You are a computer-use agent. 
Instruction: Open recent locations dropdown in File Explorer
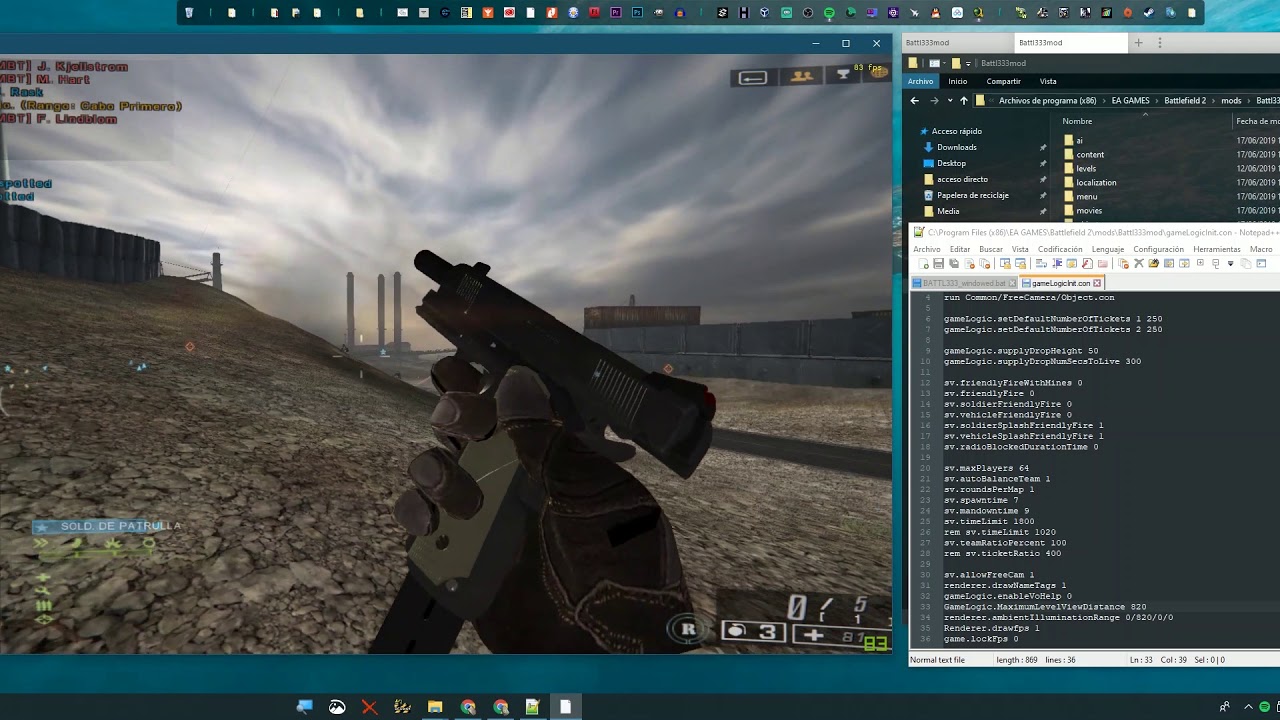click(x=949, y=101)
